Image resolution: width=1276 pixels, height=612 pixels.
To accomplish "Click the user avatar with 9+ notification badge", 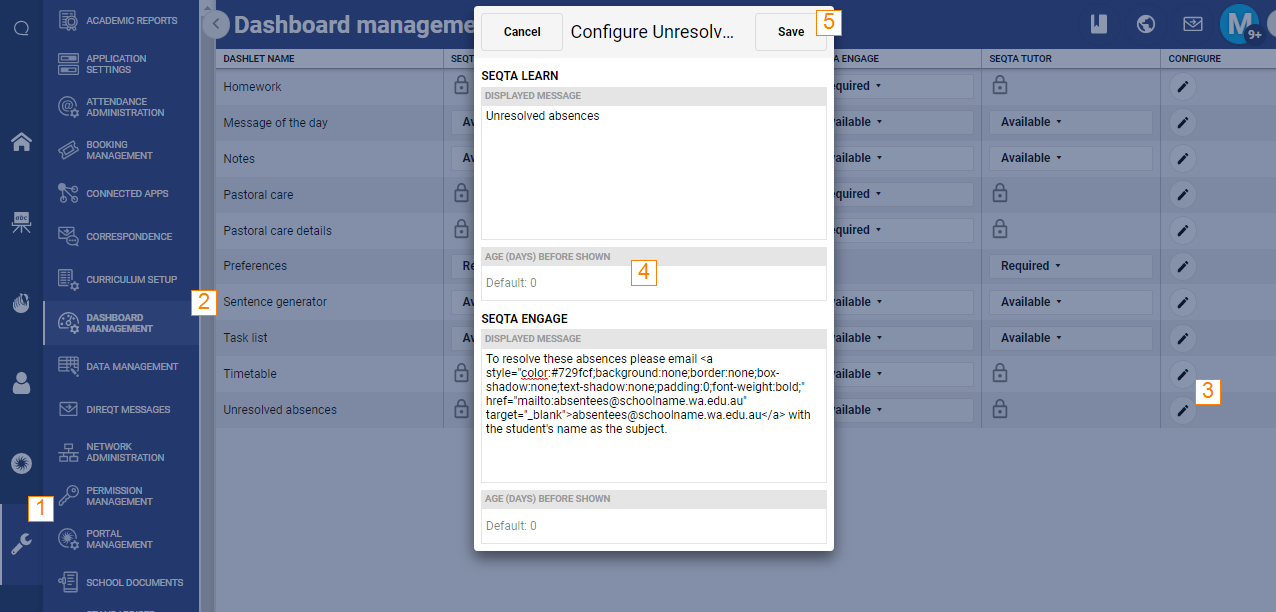I will (x=1240, y=23).
